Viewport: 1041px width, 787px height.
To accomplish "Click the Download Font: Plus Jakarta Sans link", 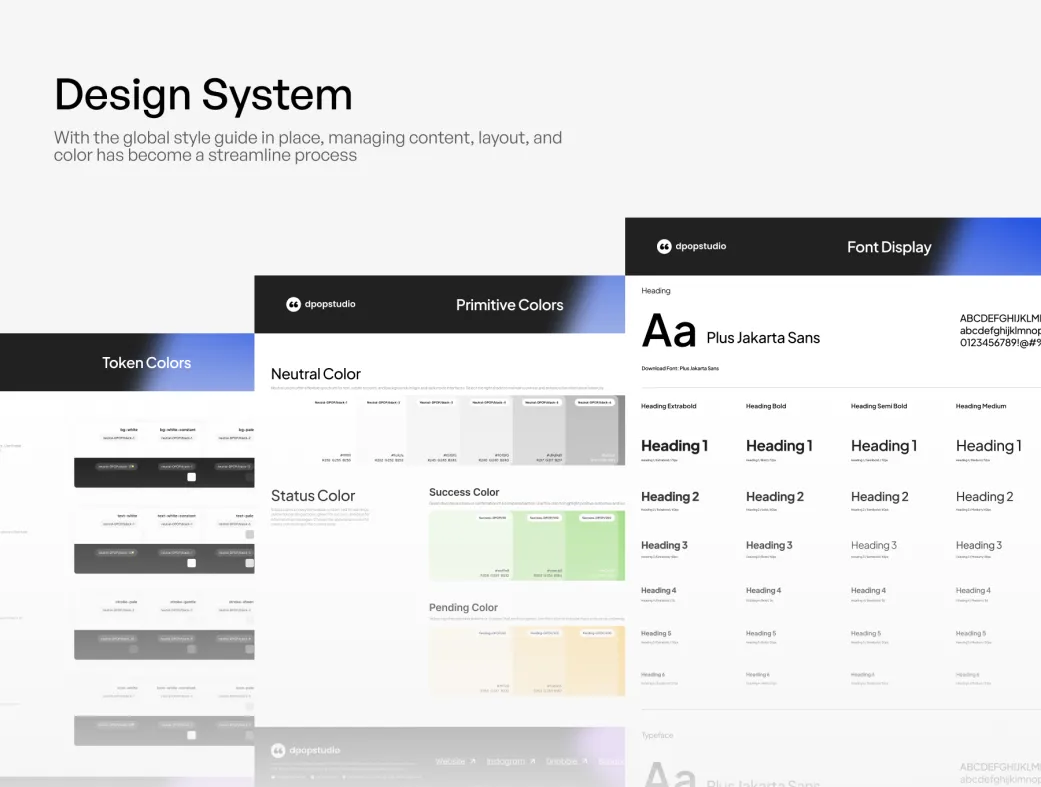I will 680,368.
